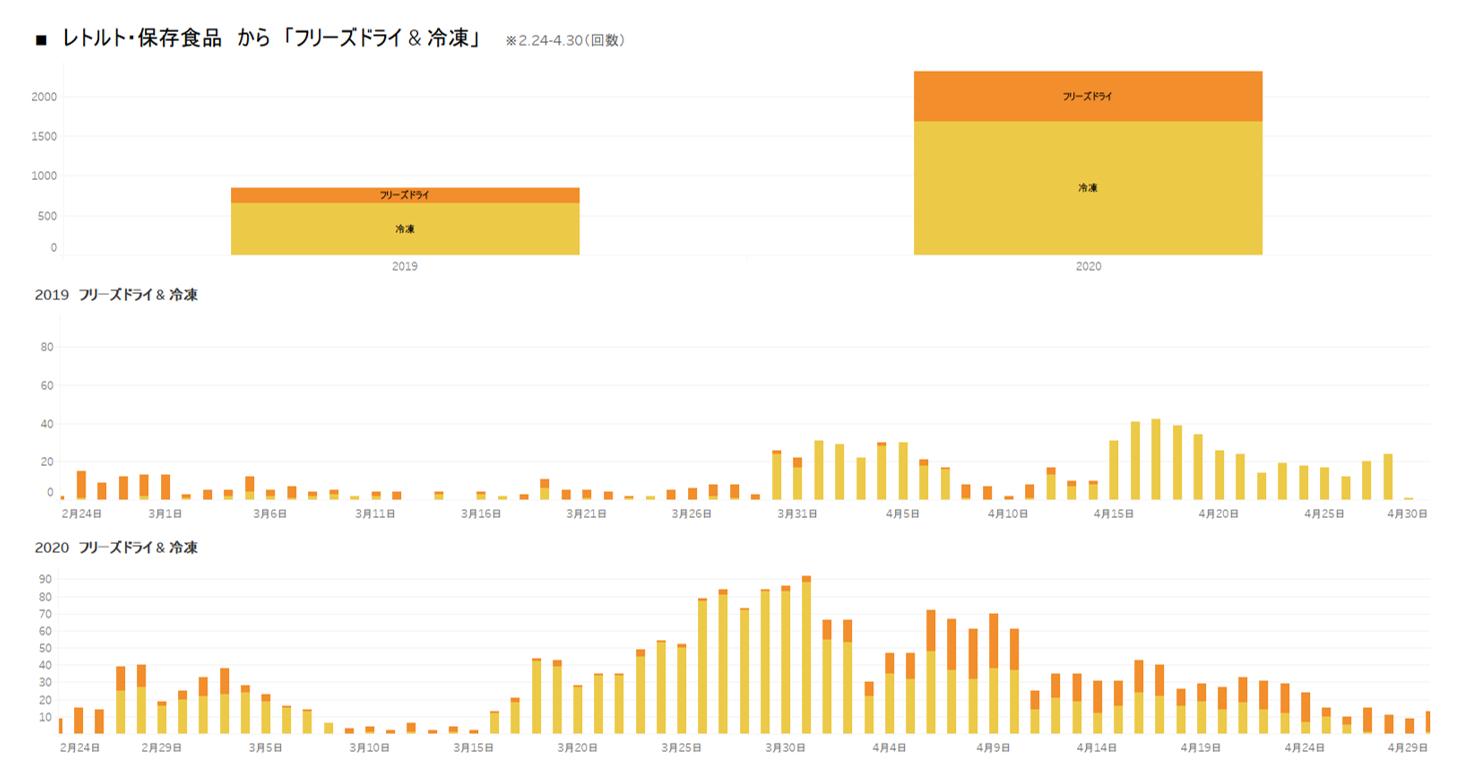Screen dimensions: 1463x780
Task: Click the 3月1日 date label
Action: pyautogui.click(x=165, y=514)
